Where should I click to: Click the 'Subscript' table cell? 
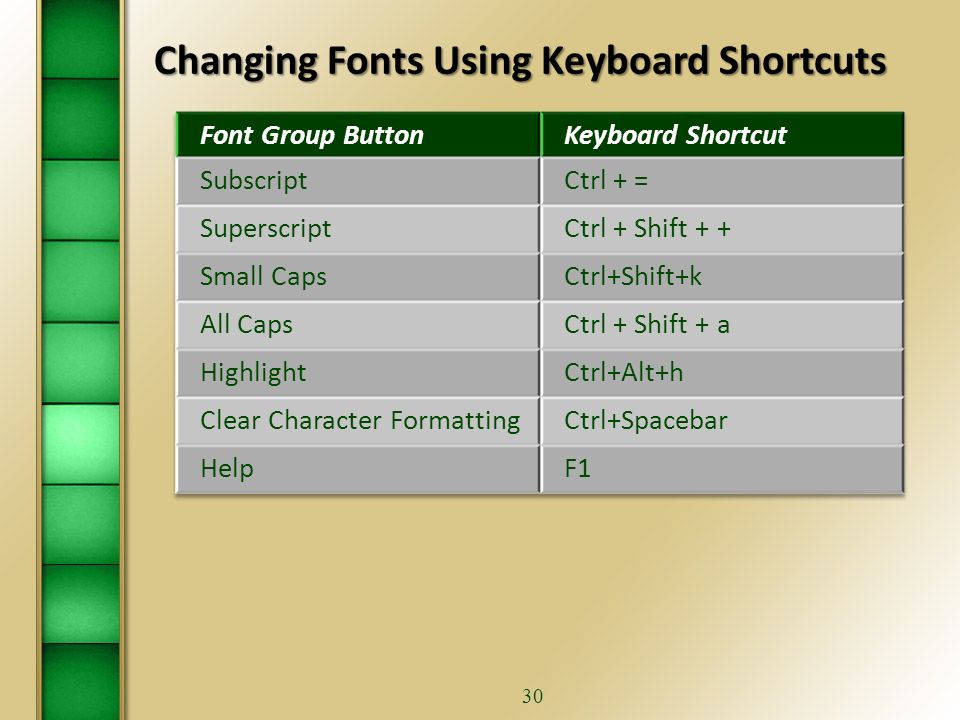click(359, 181)
